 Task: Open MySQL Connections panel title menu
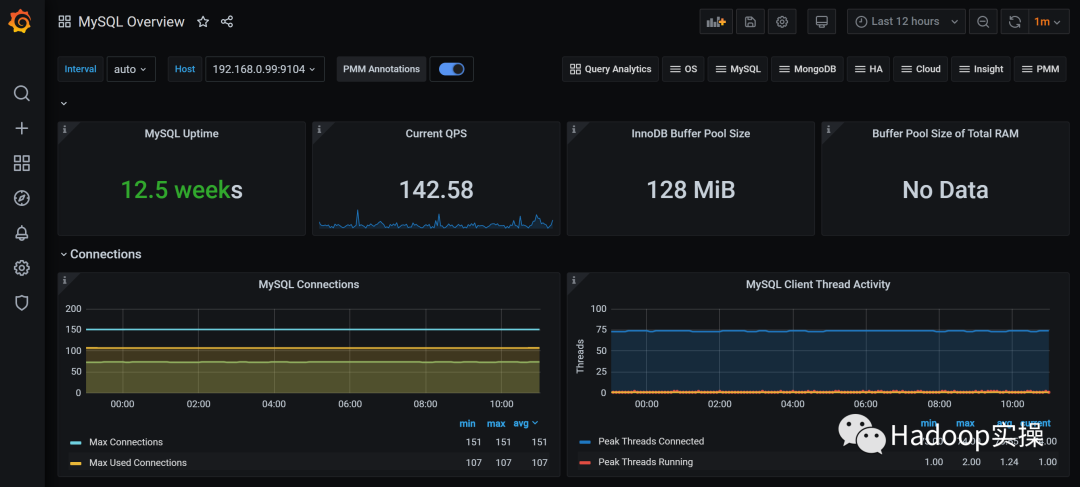pos(309,284)
